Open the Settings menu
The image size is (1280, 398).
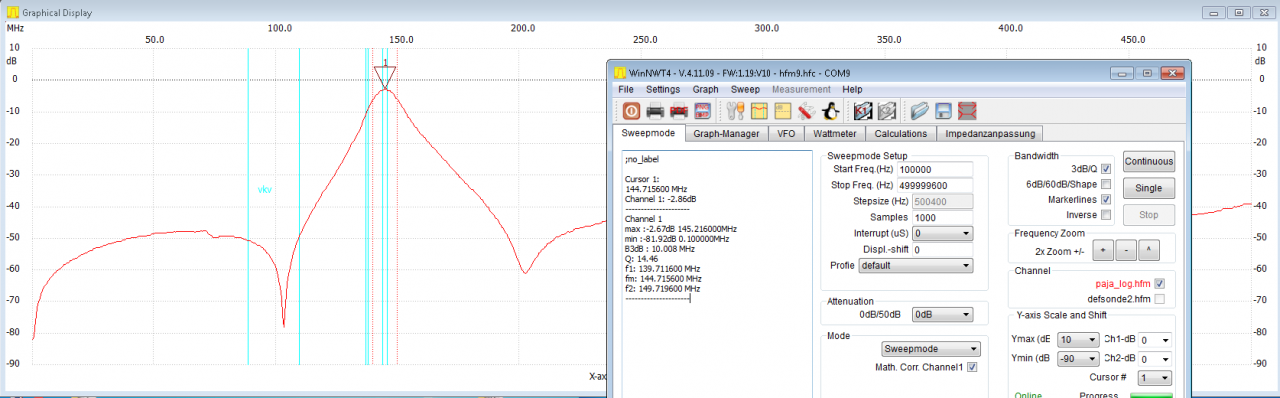tap(663, 90)
